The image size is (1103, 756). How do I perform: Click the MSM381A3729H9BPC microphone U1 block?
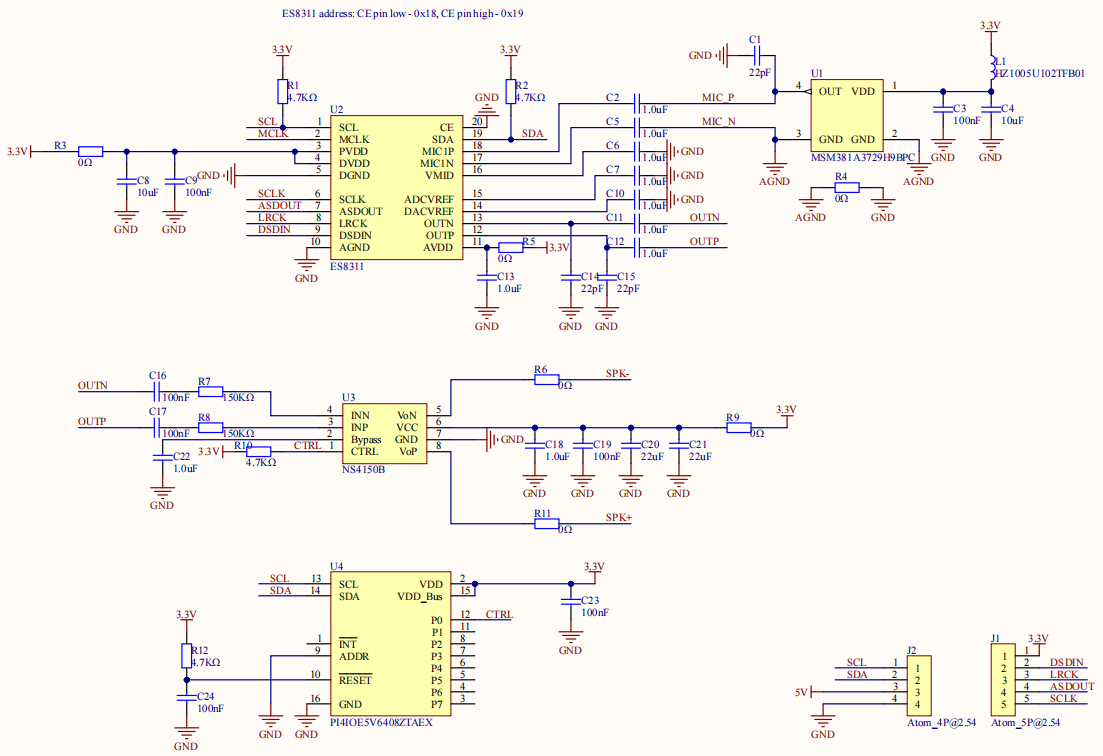(x=847, y=115)
